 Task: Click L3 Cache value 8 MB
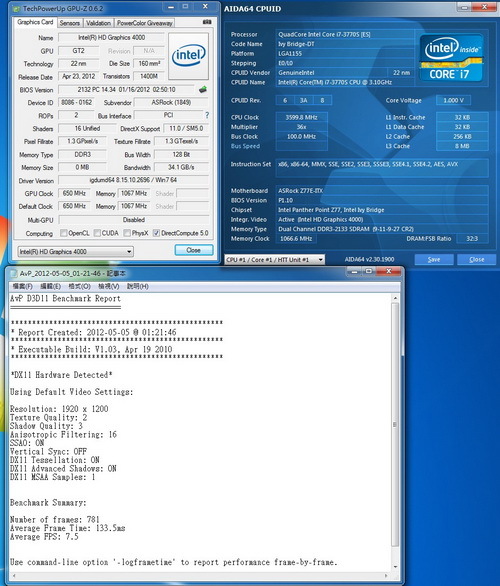point(462,146)
